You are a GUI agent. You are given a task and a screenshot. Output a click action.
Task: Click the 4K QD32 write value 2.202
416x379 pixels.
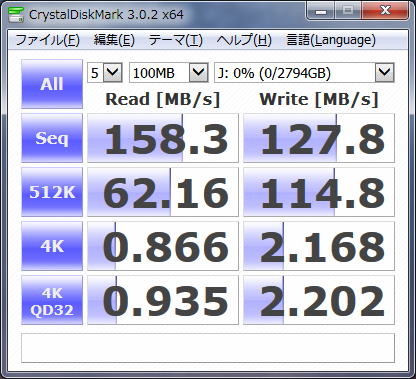point(319,300)
